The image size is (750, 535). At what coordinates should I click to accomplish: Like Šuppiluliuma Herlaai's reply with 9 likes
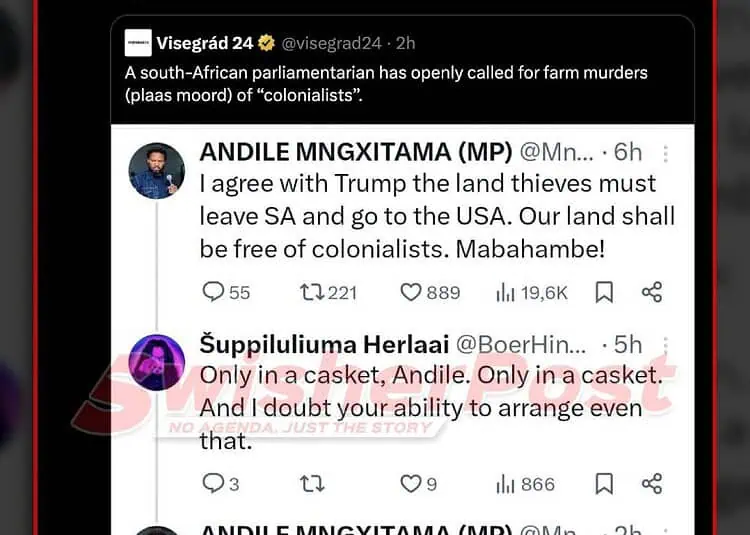pyautogui.click(x=411, y=484)
